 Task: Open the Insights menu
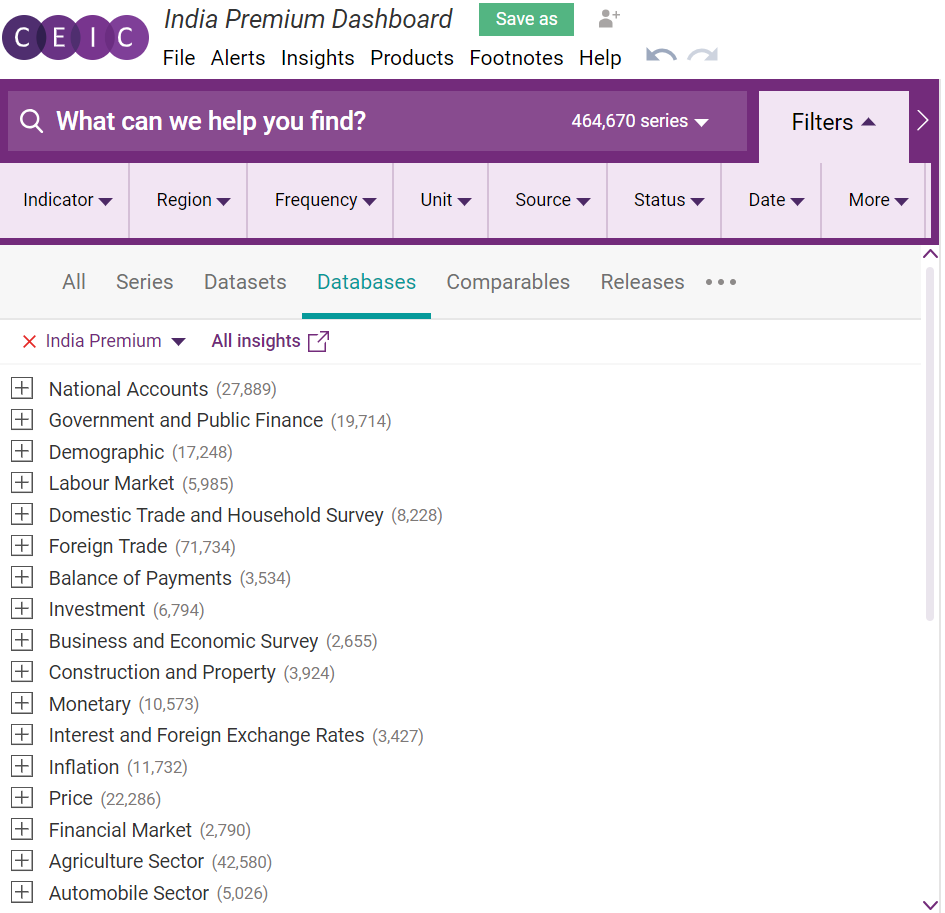[x=318, y=58]
